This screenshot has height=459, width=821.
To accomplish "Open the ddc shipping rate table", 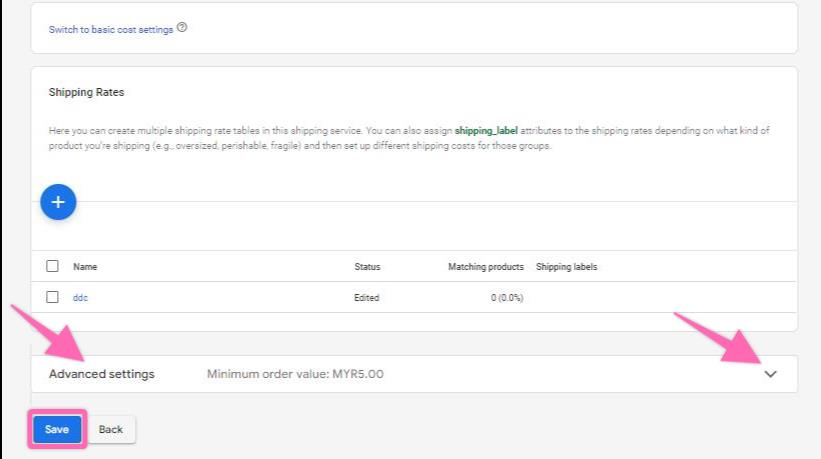I will coord(81,298).
